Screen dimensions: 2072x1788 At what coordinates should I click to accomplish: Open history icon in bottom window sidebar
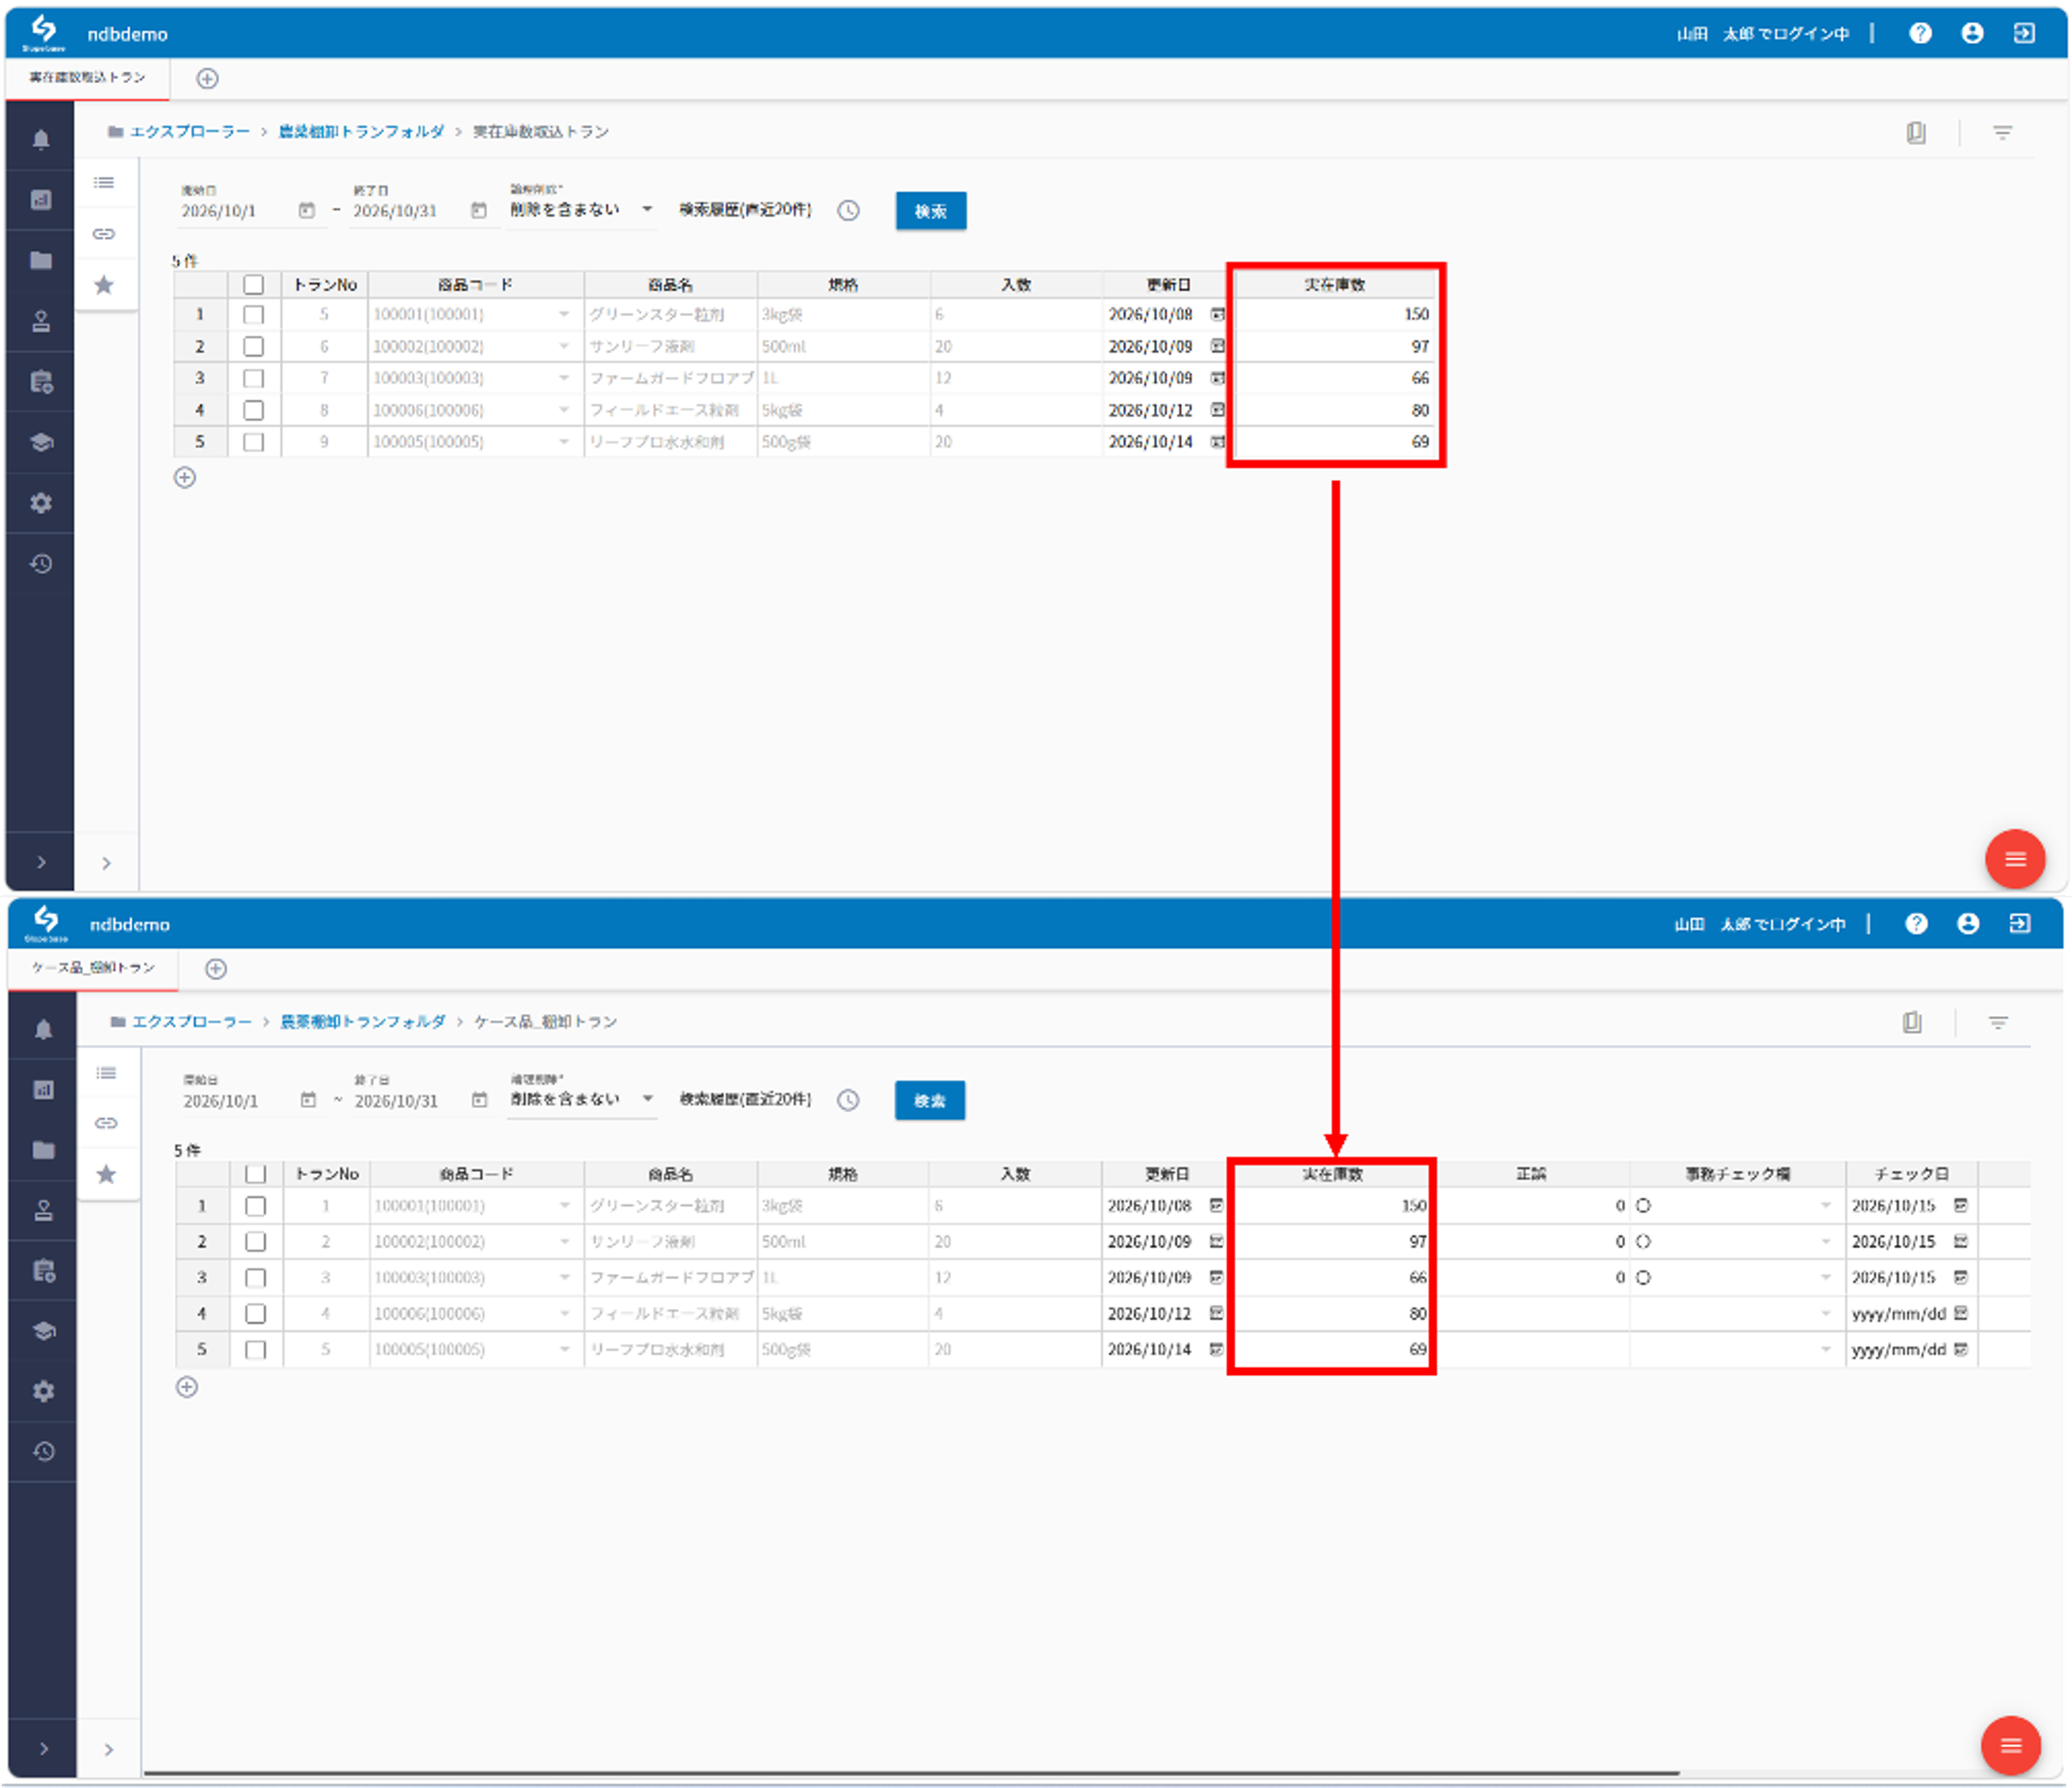pyautogui.click(x=43, y=1451)
